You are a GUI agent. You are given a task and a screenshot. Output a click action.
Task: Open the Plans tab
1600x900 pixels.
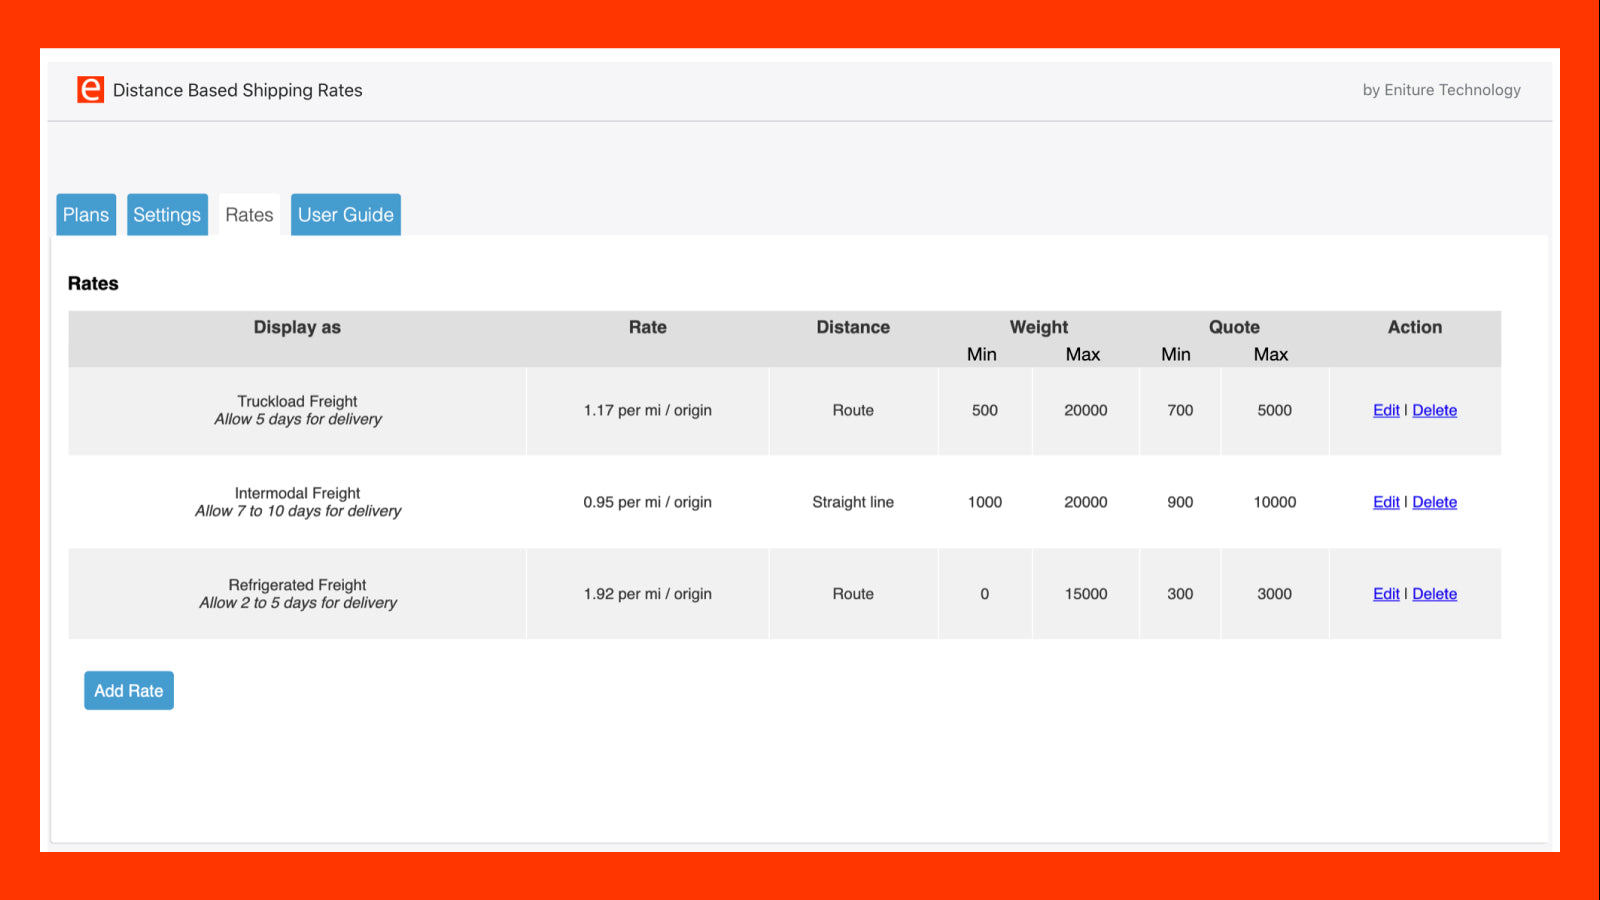point(85,214)
